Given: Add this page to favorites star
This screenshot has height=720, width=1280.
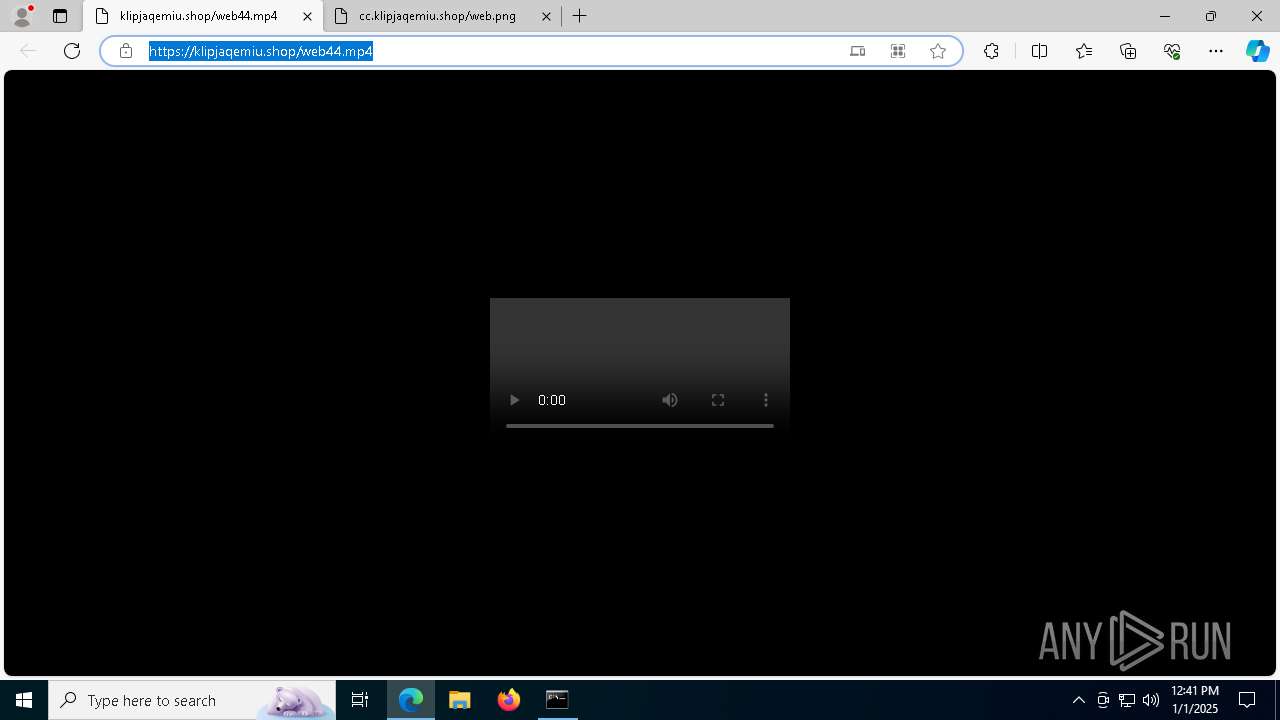Looking at the screenshot, I should pos(938,51).
